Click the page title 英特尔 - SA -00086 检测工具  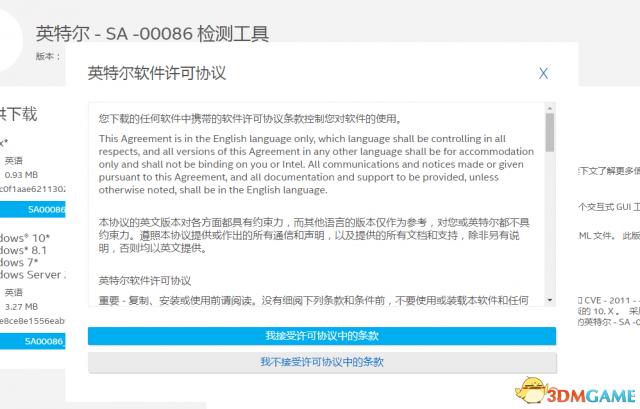click(x=152, y=34)
